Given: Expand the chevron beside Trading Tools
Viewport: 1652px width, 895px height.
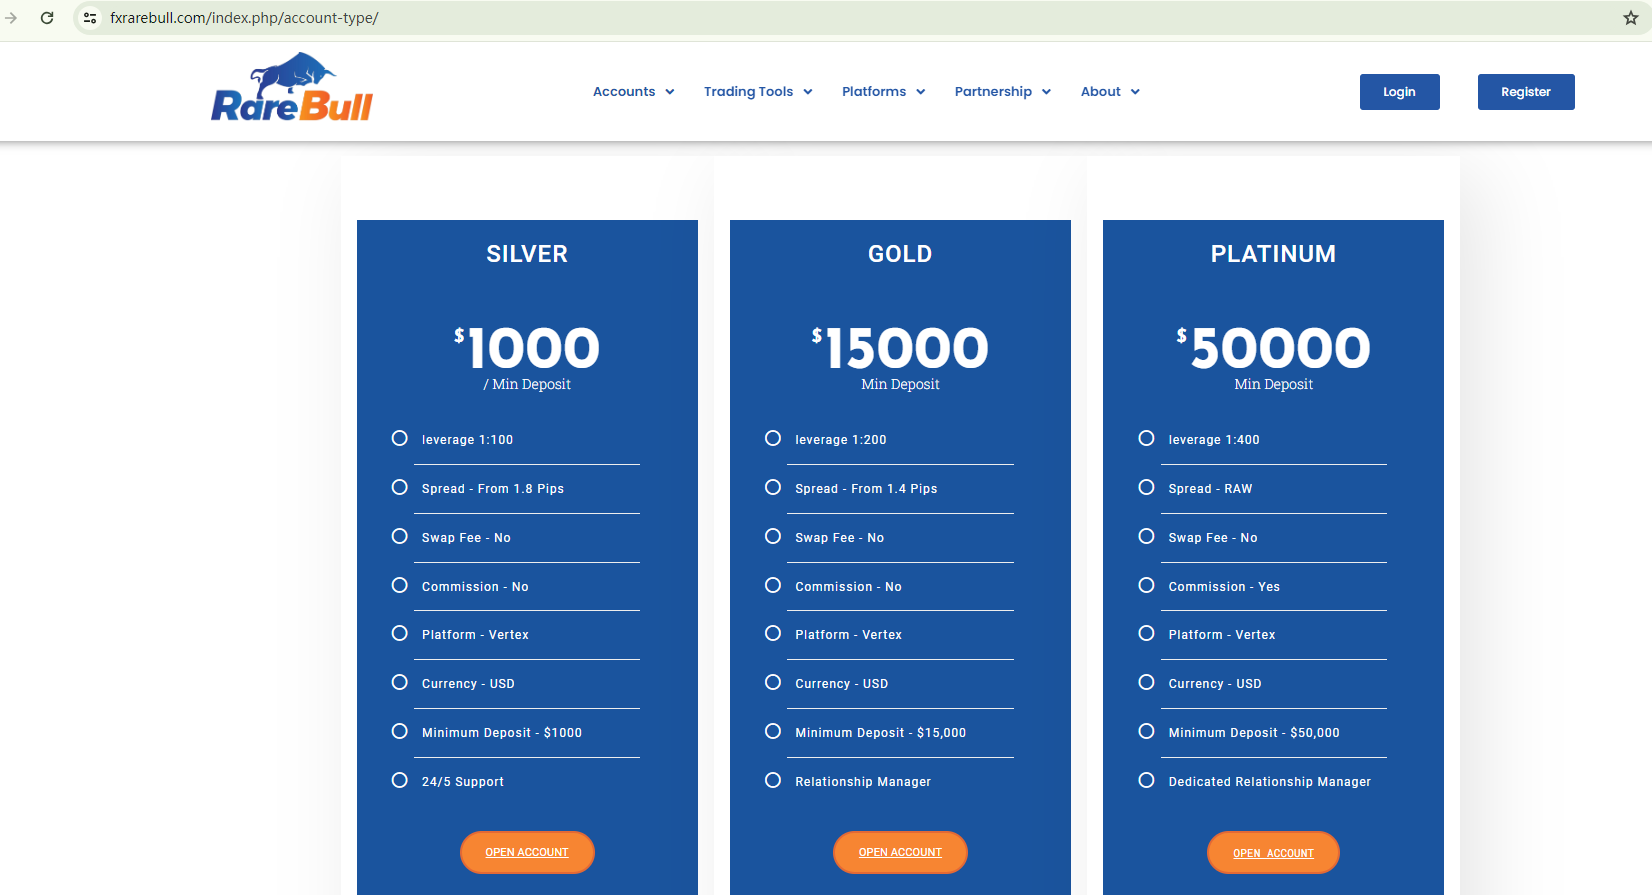Looking at the screenshot, I should point(808,92).
